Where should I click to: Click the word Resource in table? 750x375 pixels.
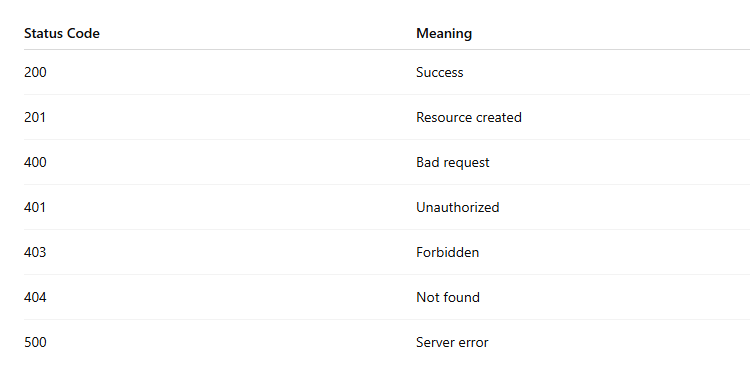pyautogui.click(x=440, y=117)
